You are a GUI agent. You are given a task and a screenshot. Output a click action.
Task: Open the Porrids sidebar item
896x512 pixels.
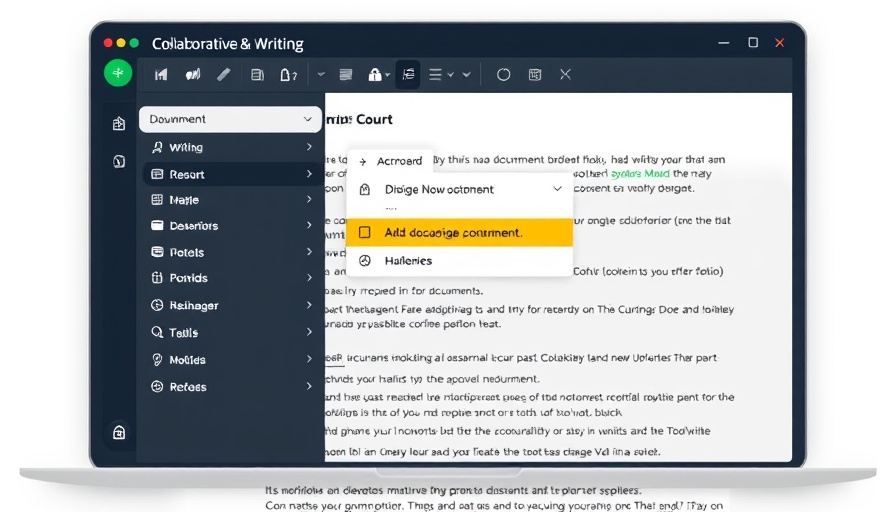click(230, 278)
